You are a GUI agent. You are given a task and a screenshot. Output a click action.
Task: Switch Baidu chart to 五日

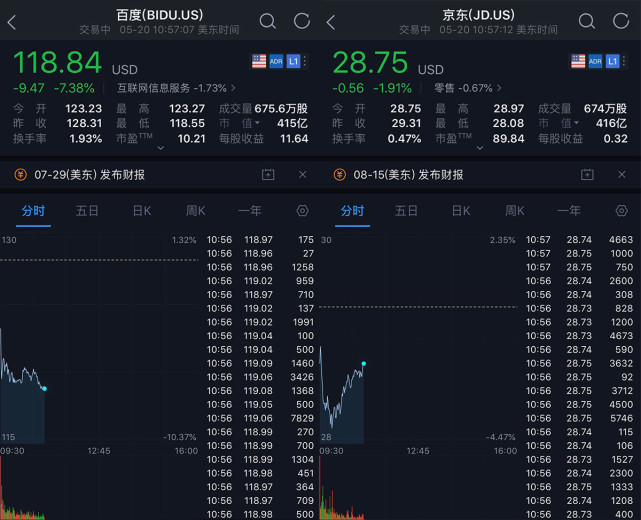87,211
